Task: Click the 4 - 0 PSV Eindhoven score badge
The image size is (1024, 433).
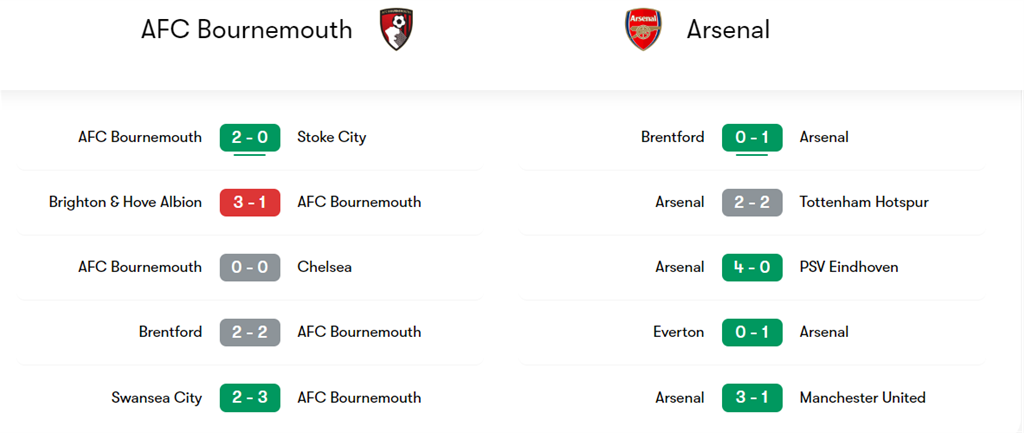Action: [x=752, y=267]
